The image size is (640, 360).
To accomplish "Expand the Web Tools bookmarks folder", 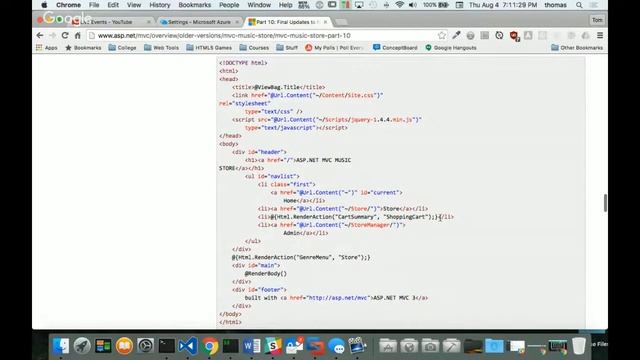I will (x=162, y=48).
